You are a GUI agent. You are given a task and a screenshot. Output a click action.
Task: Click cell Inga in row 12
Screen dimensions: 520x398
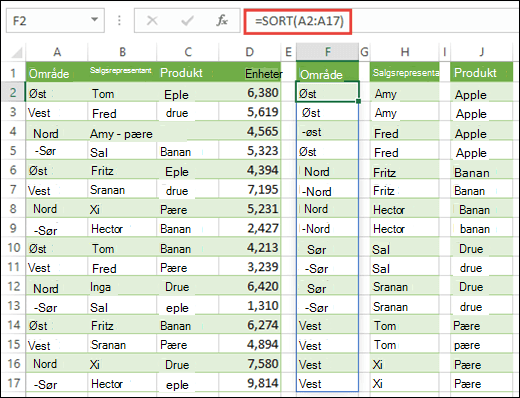122,286
